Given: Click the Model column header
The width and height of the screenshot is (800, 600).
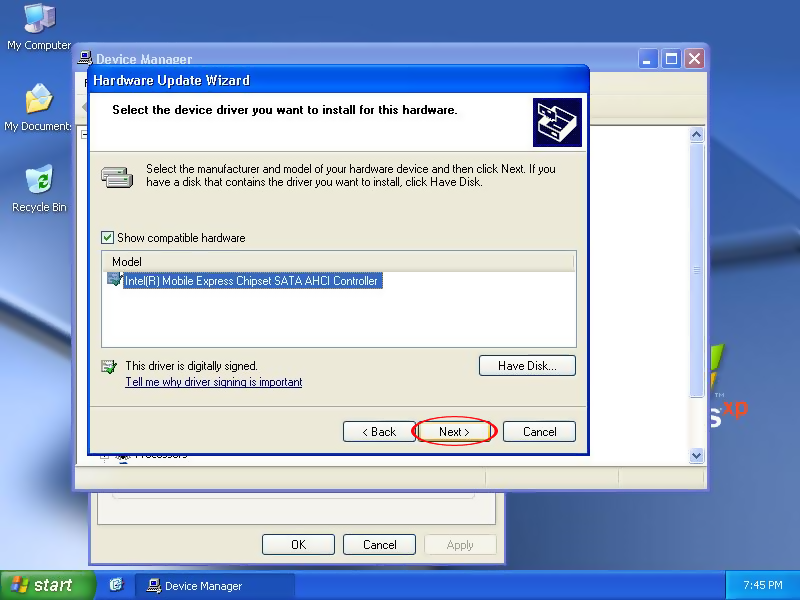Looking at the screenshot, I should (338, 262).
